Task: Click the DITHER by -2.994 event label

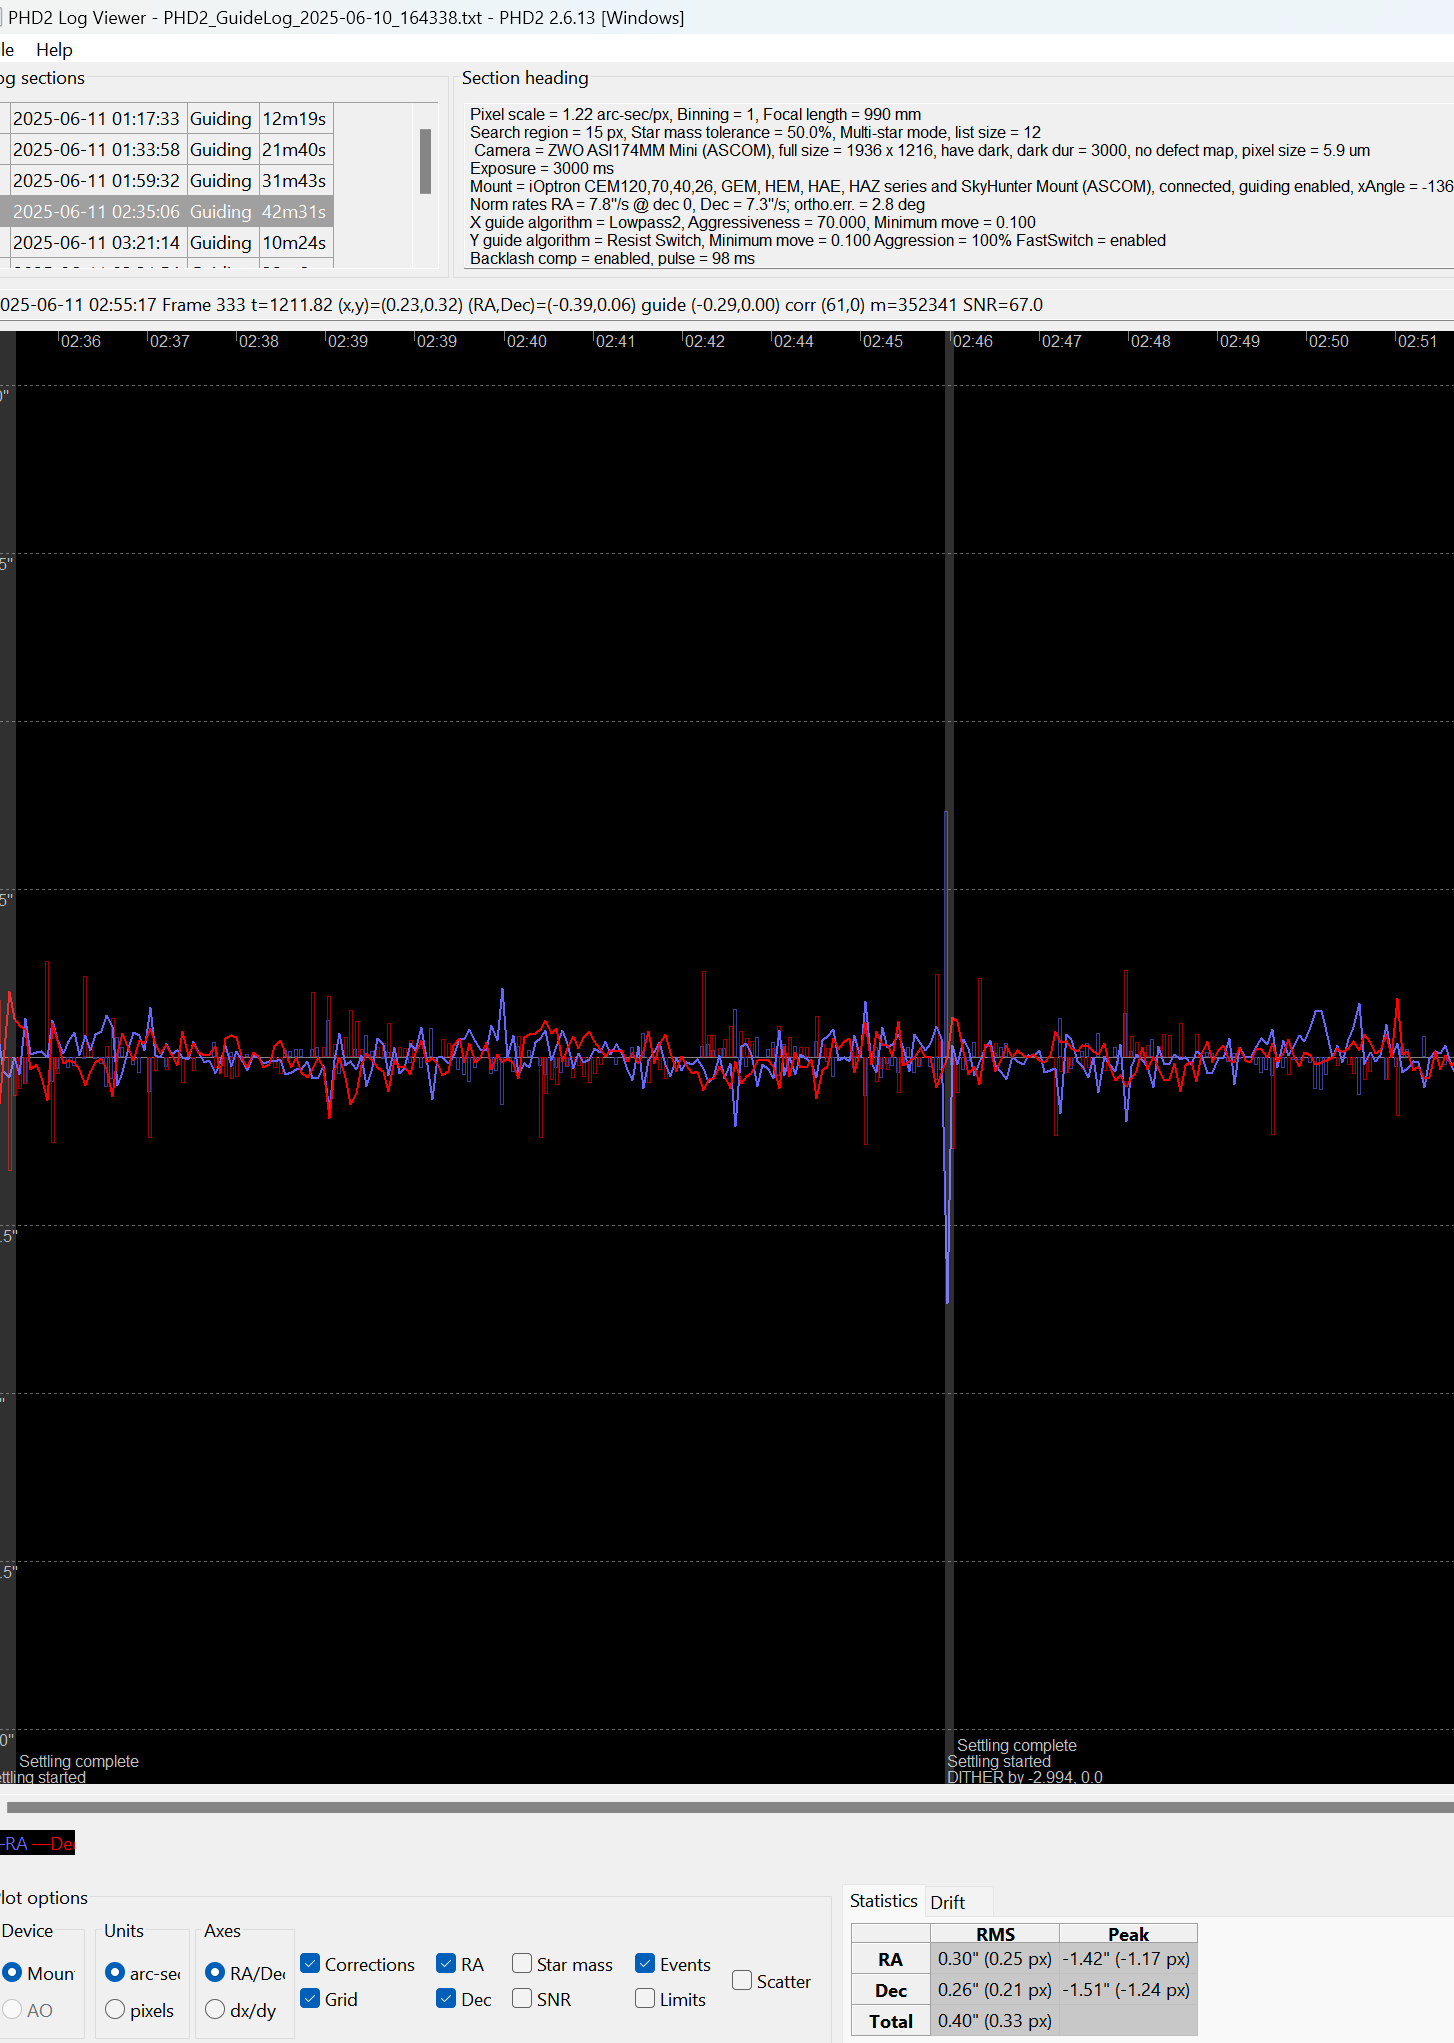Action: (x=1025, y=1777)
